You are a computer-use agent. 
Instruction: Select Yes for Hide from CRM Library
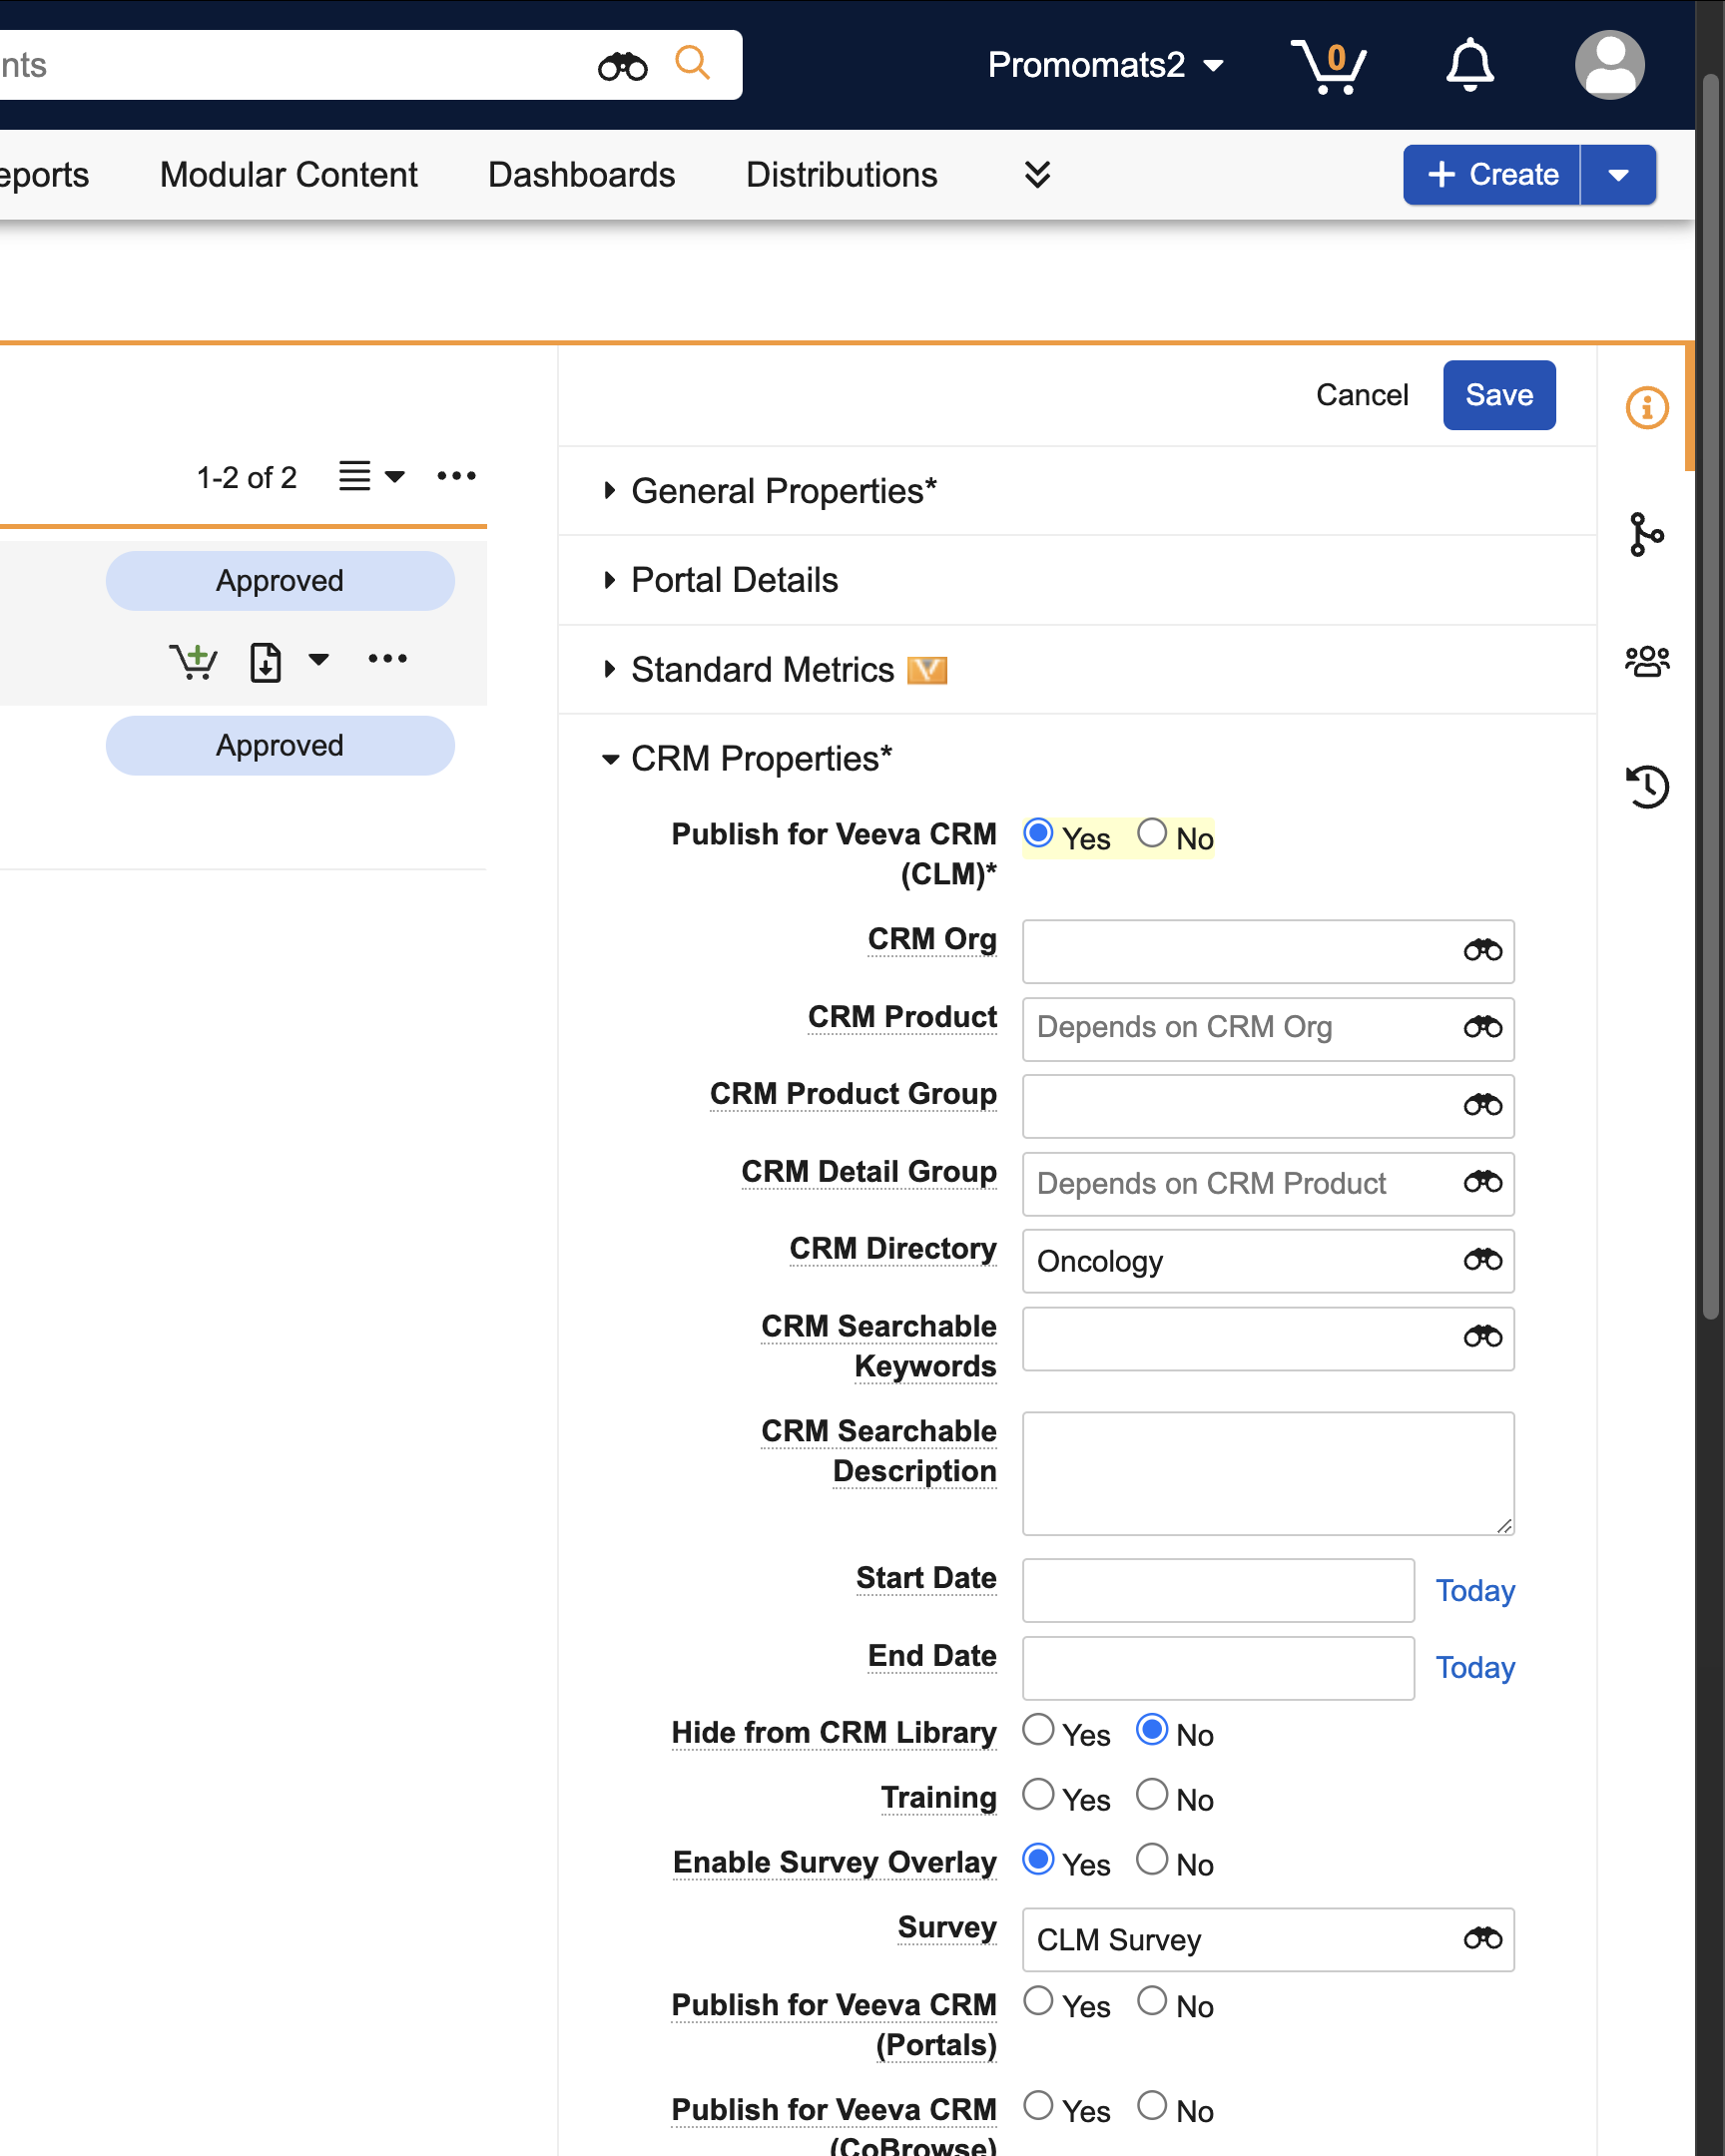(1038, 1730)
